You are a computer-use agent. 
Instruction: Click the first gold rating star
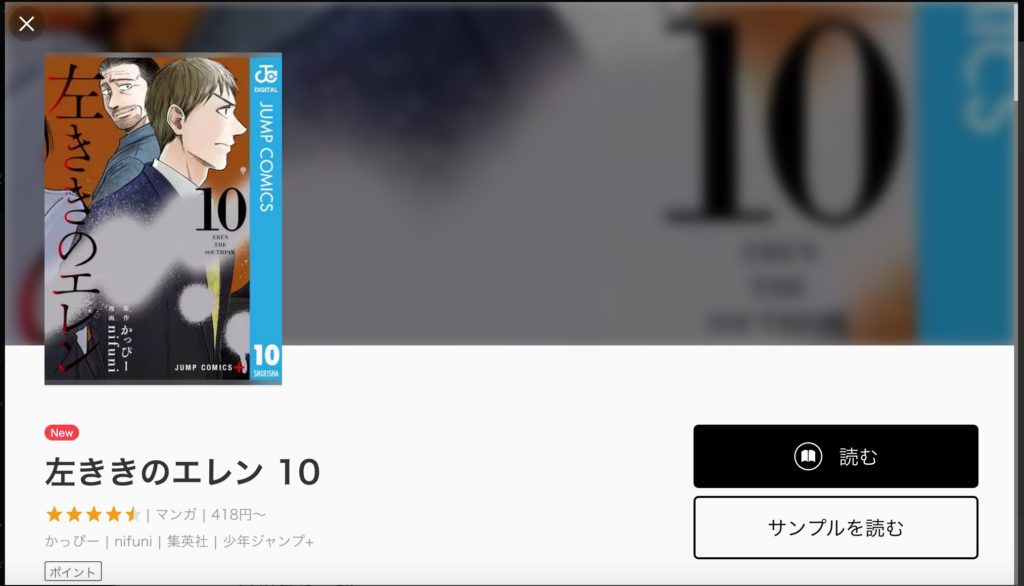coord(54,514)
